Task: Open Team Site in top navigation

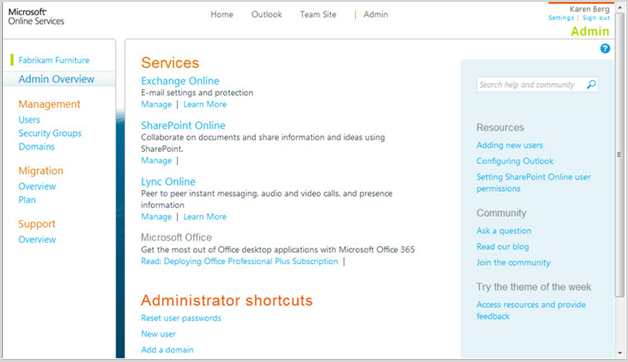Action: [x=318, y=14]
